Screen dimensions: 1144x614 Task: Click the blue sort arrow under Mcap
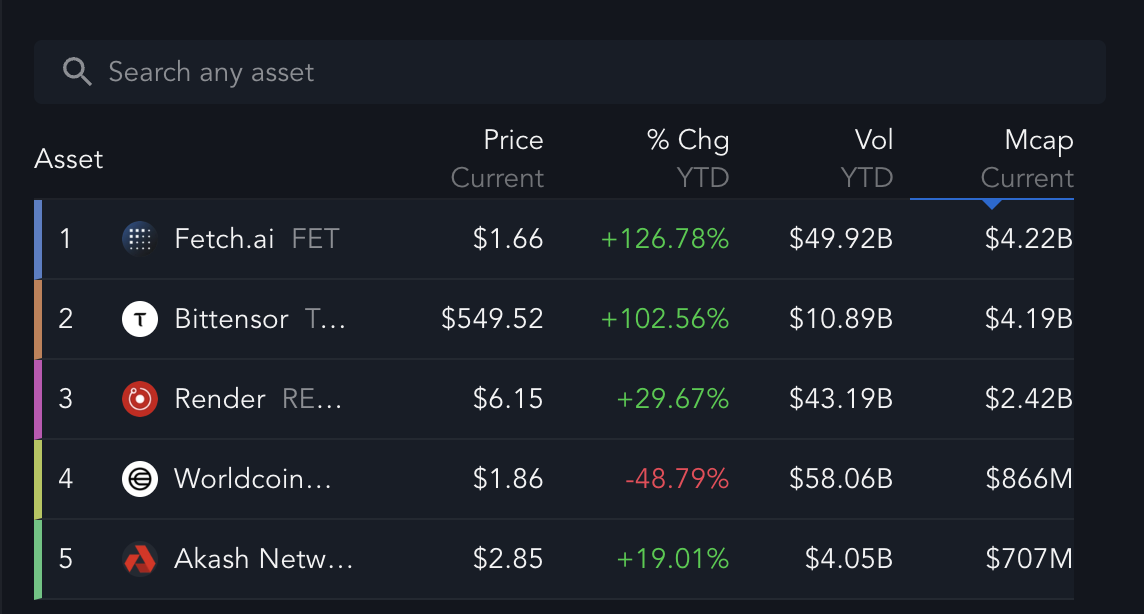click(x=992, y=204)
